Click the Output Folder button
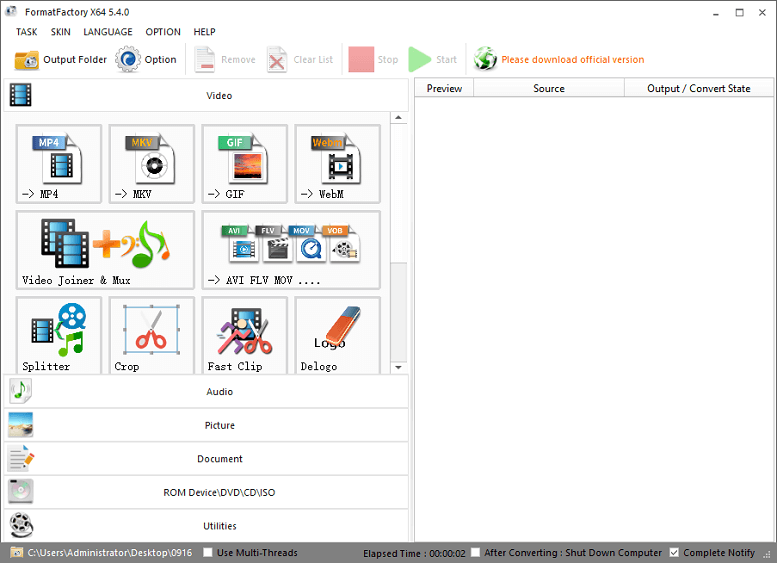 [x=61, y=60]
